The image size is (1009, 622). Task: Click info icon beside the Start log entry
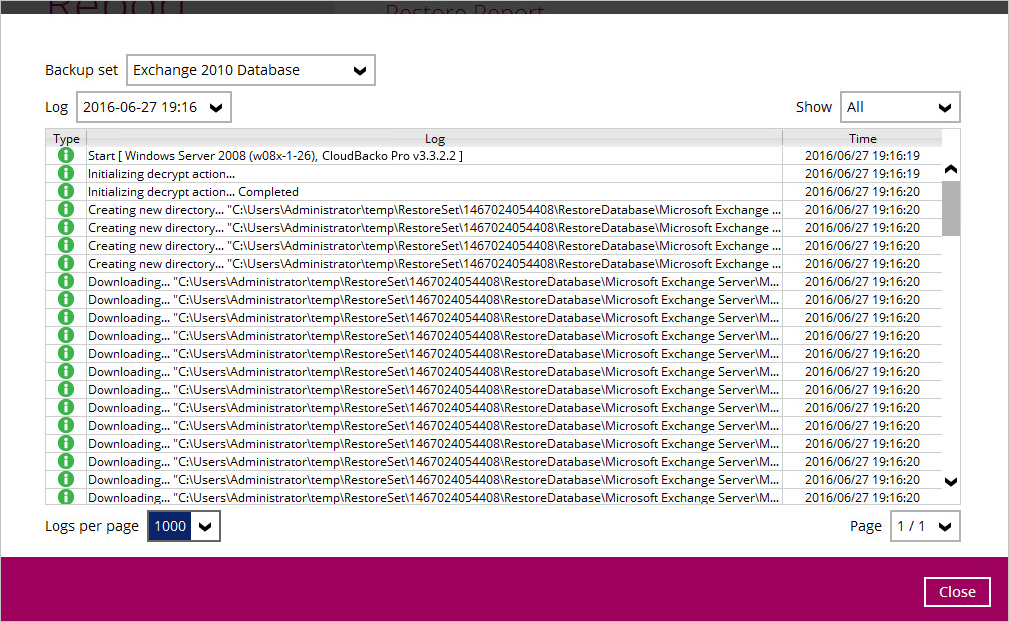point(66,156)
